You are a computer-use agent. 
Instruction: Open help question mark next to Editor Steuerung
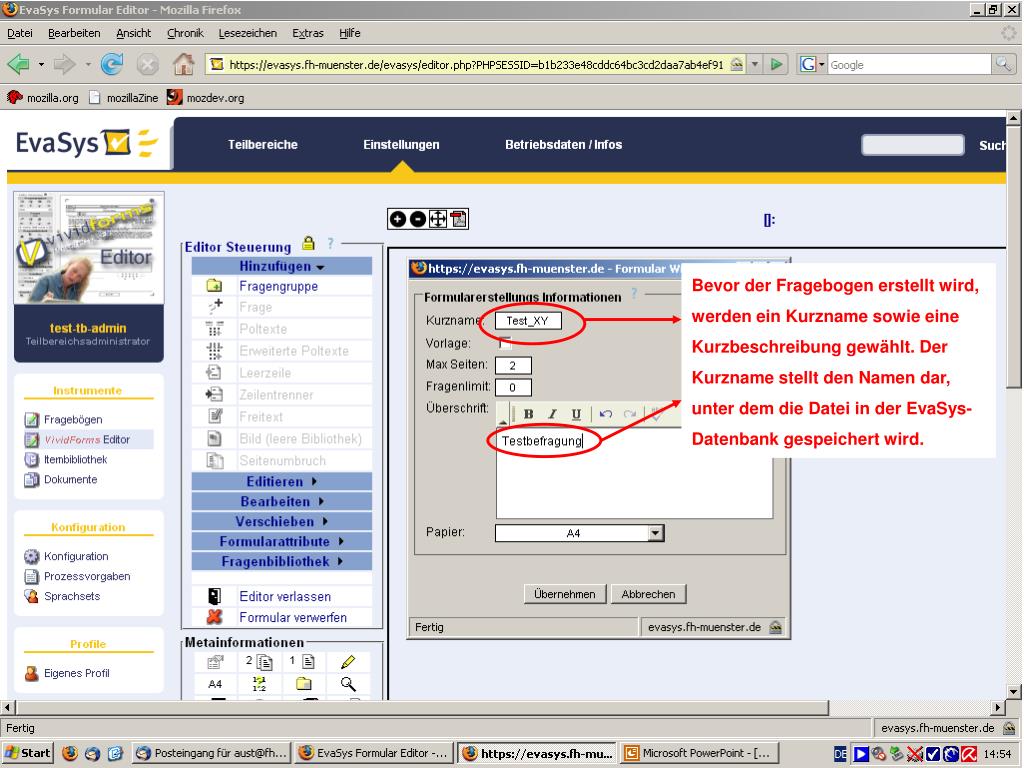point(330,244)
